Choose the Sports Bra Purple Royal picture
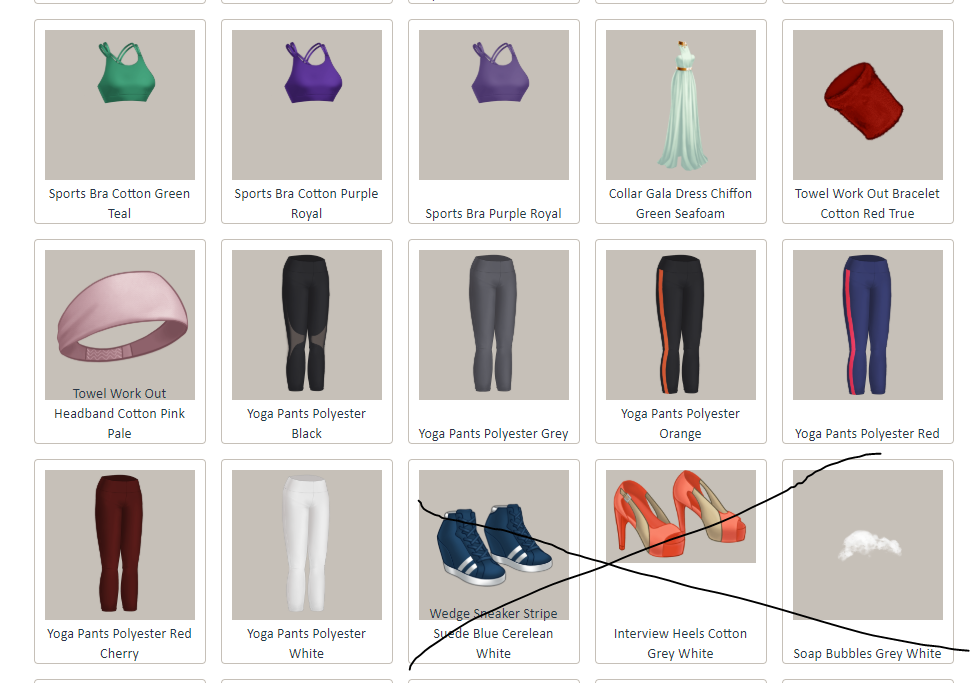This screenshot has width=970, height=683. (x=494, y=105)
